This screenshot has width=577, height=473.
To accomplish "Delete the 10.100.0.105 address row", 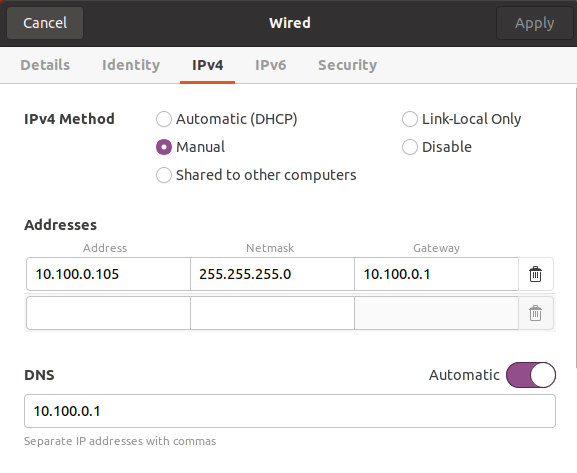I will pyautogui.click(x=535, y=274).
